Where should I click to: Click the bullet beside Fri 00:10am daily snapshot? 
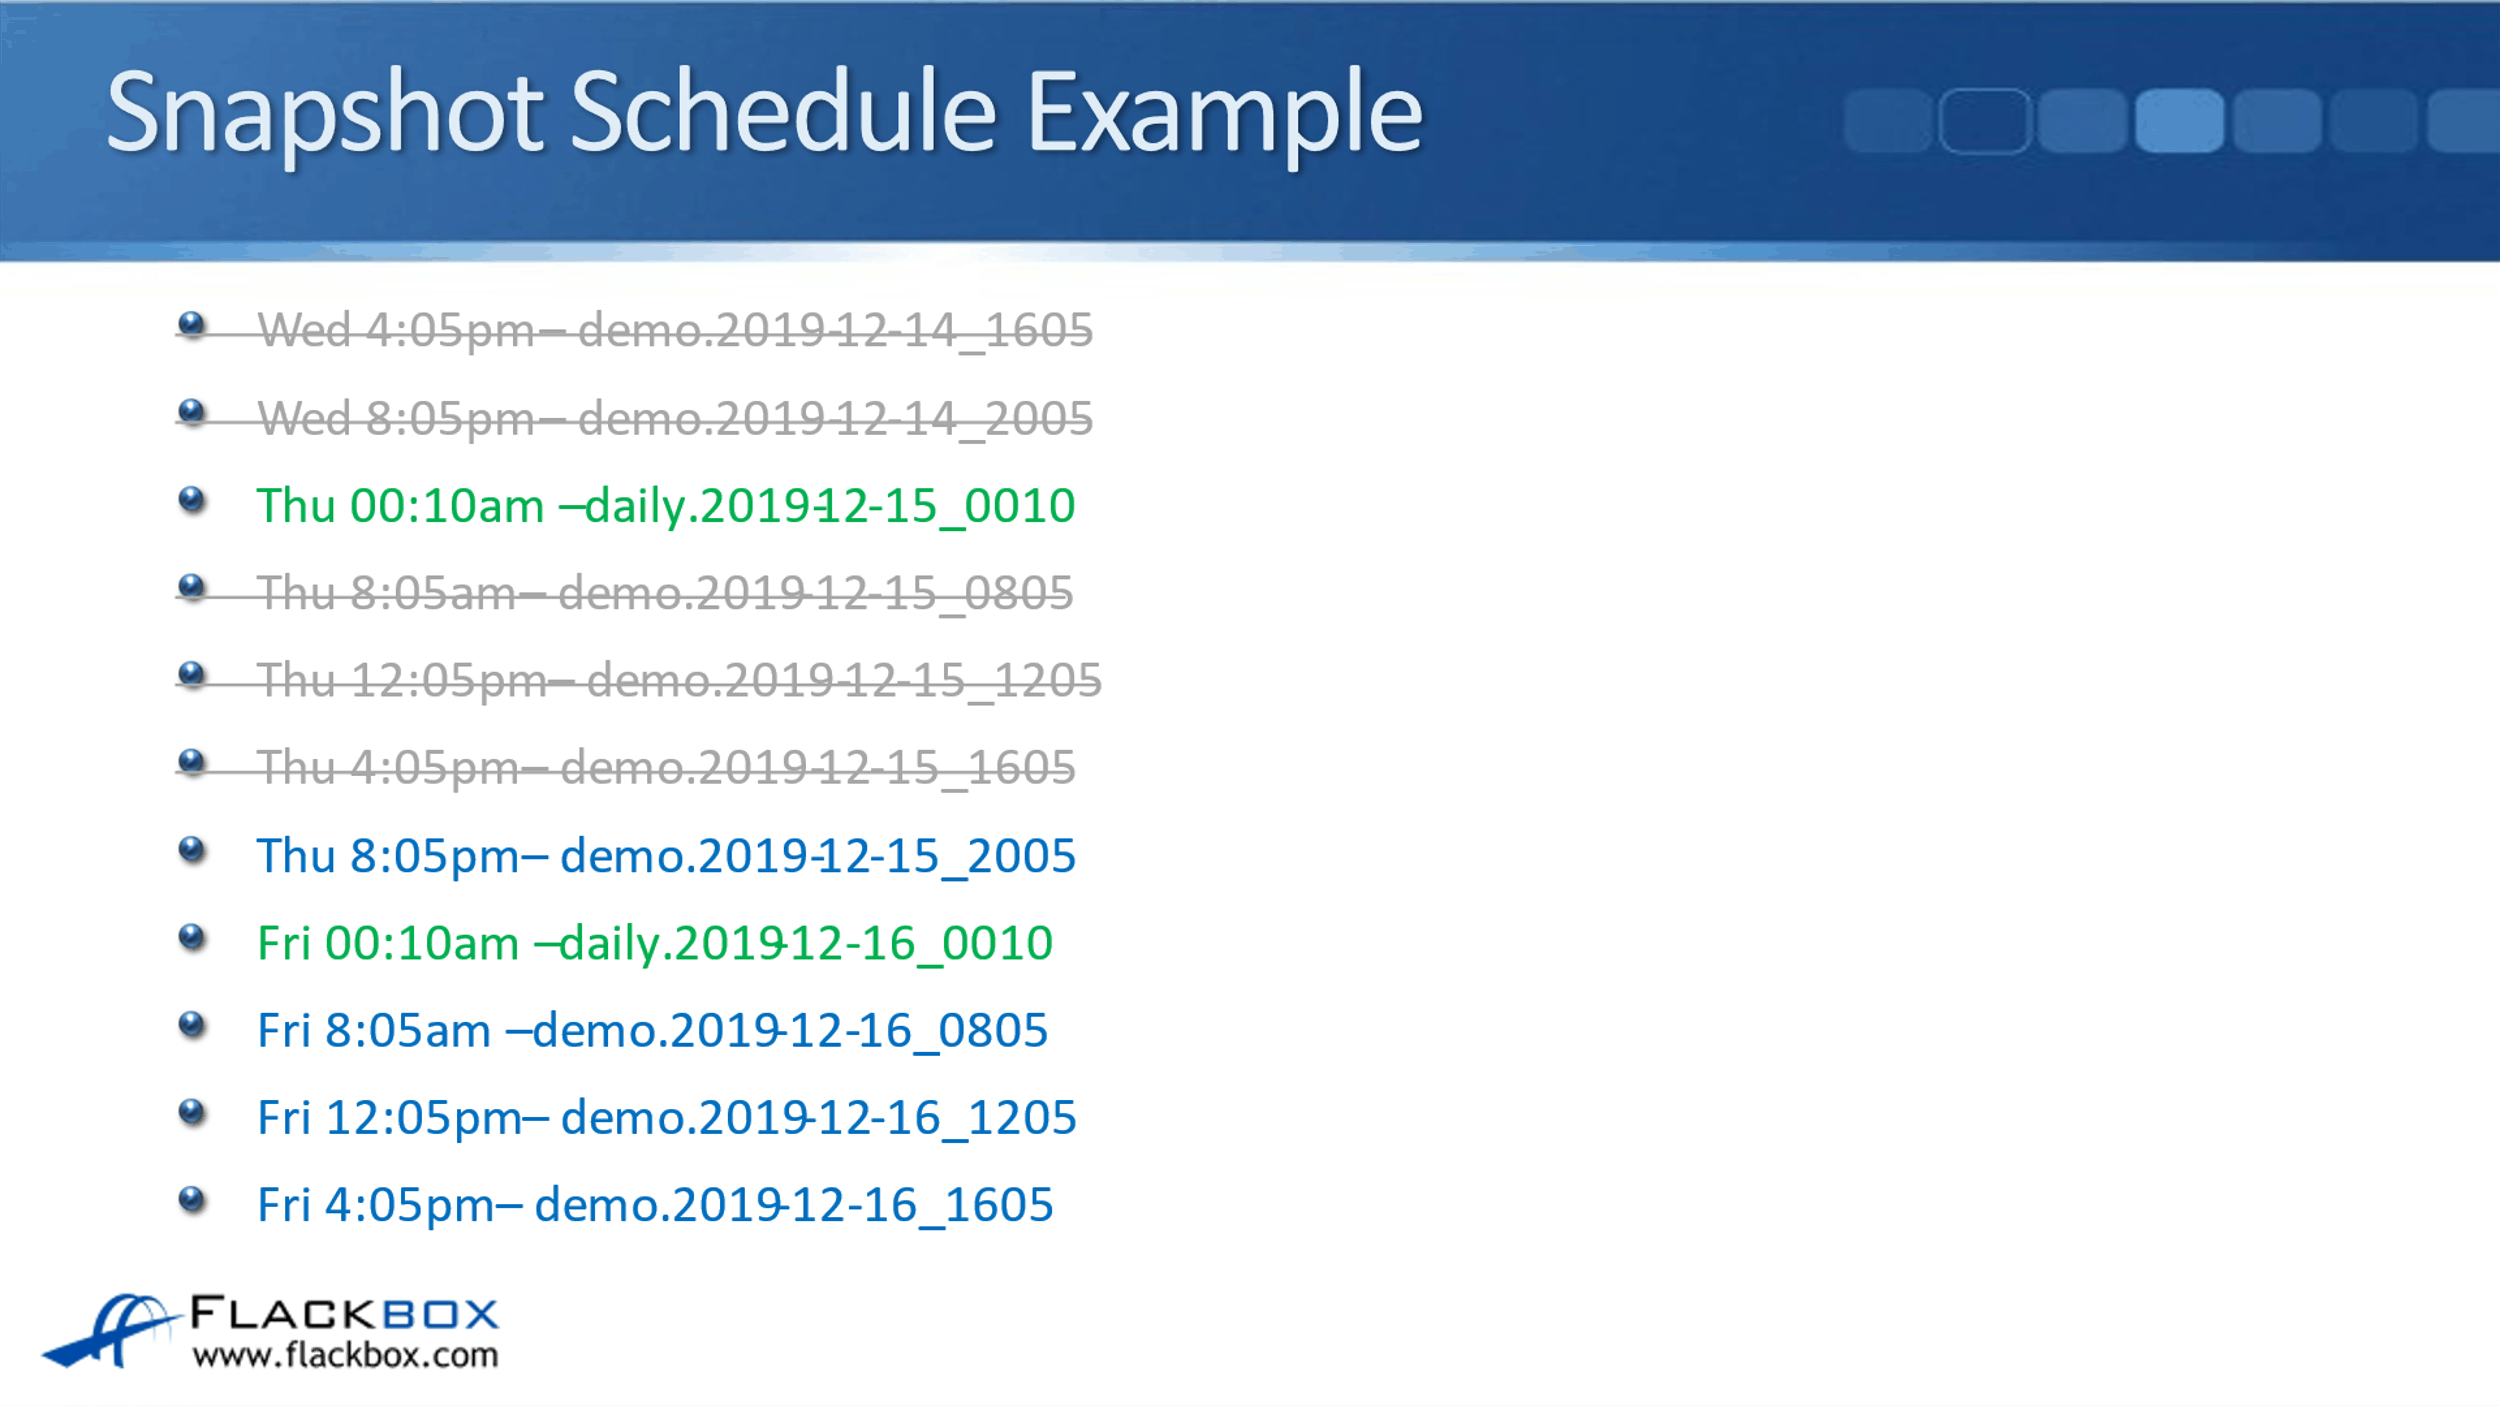click(x=192, y=937)
